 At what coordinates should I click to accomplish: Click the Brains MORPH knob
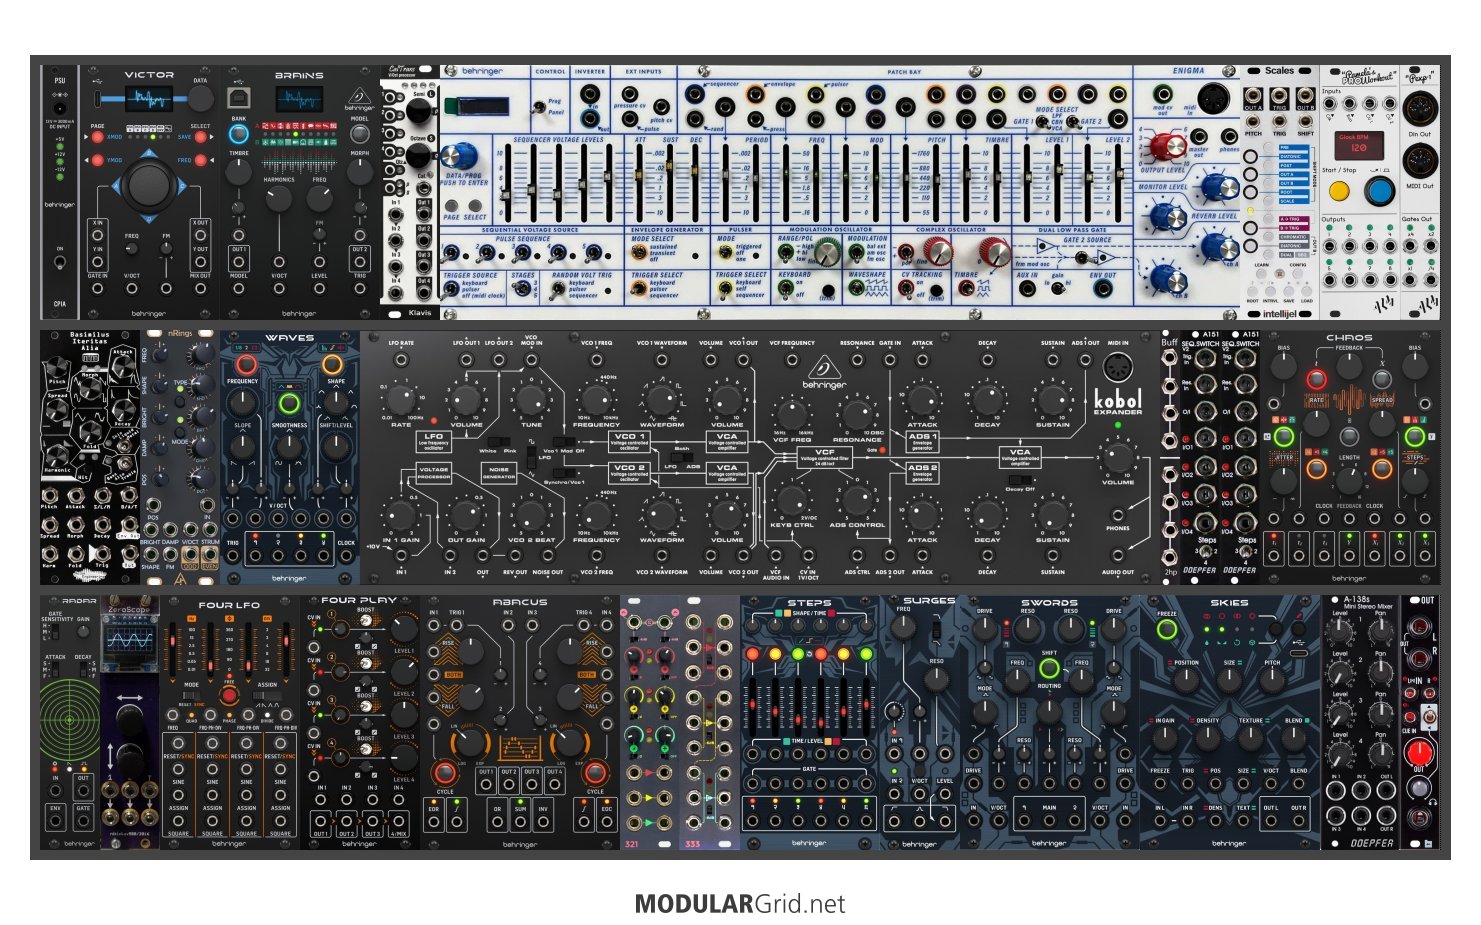tap(360, 172)
